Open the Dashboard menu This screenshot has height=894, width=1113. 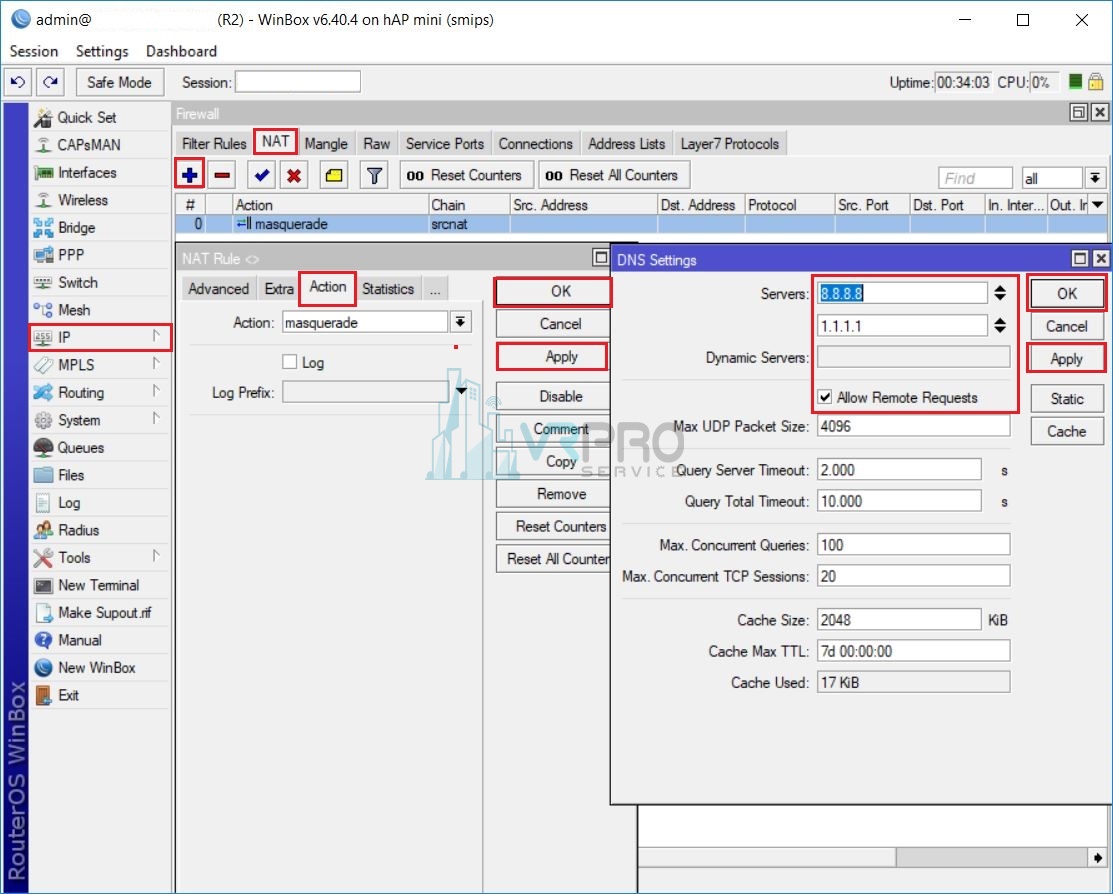click(x=182, y=51)
